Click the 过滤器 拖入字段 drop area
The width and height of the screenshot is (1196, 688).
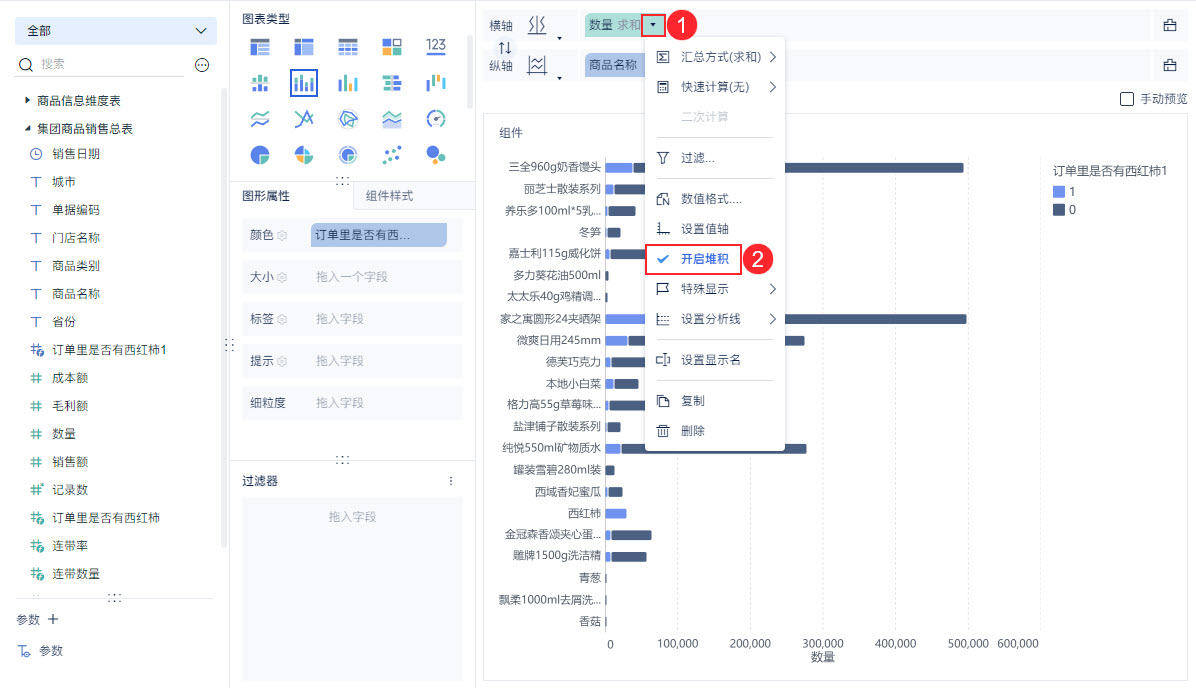pyautogui.click(x=352, y=588)
